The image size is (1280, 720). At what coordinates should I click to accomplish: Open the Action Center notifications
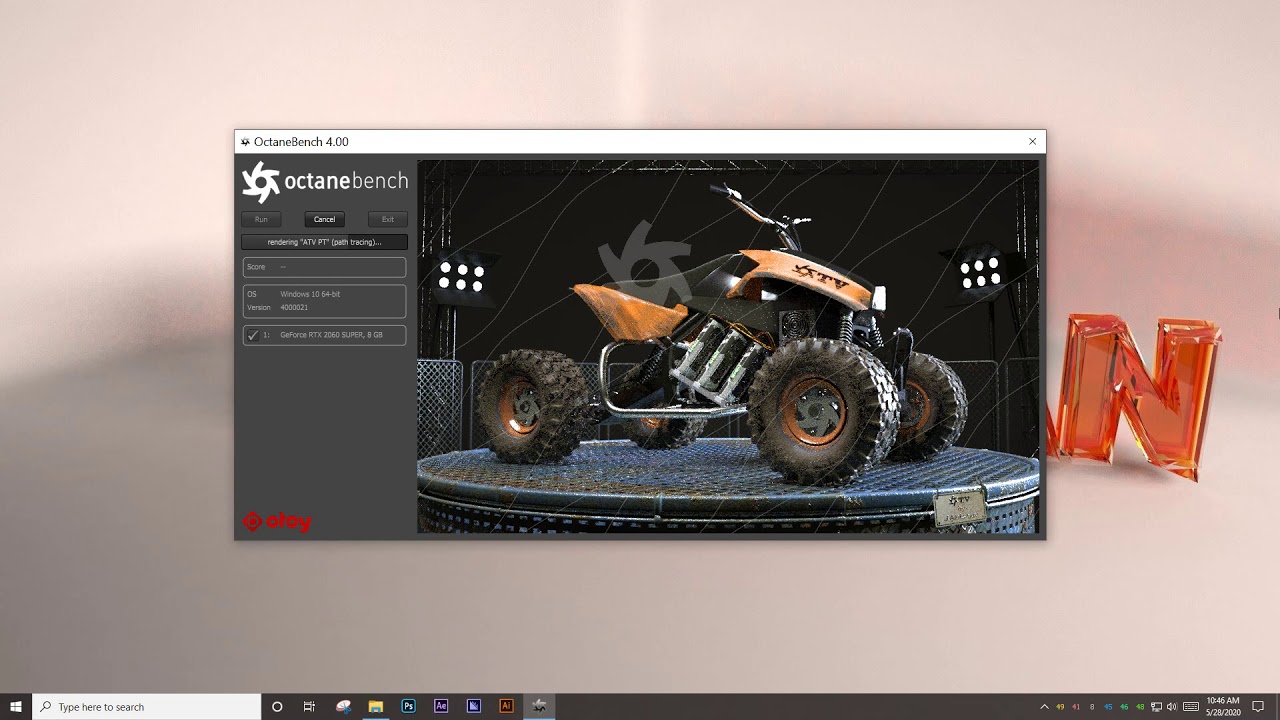coord(1260,706)
